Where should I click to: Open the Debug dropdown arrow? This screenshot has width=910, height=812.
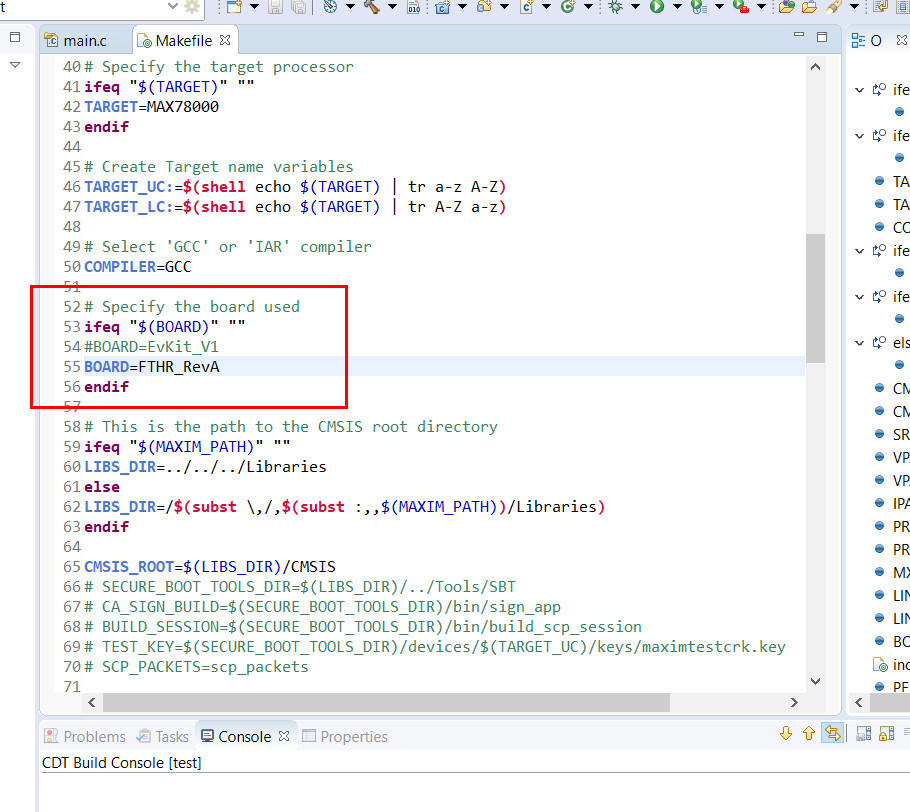click(x=635, y=7)
